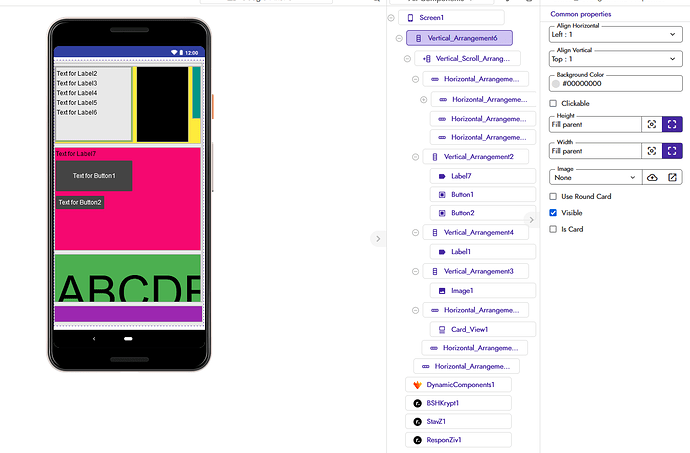
Task: Open the Image asset picker icon
Action: pyautogui.click(x=673, y=177)
